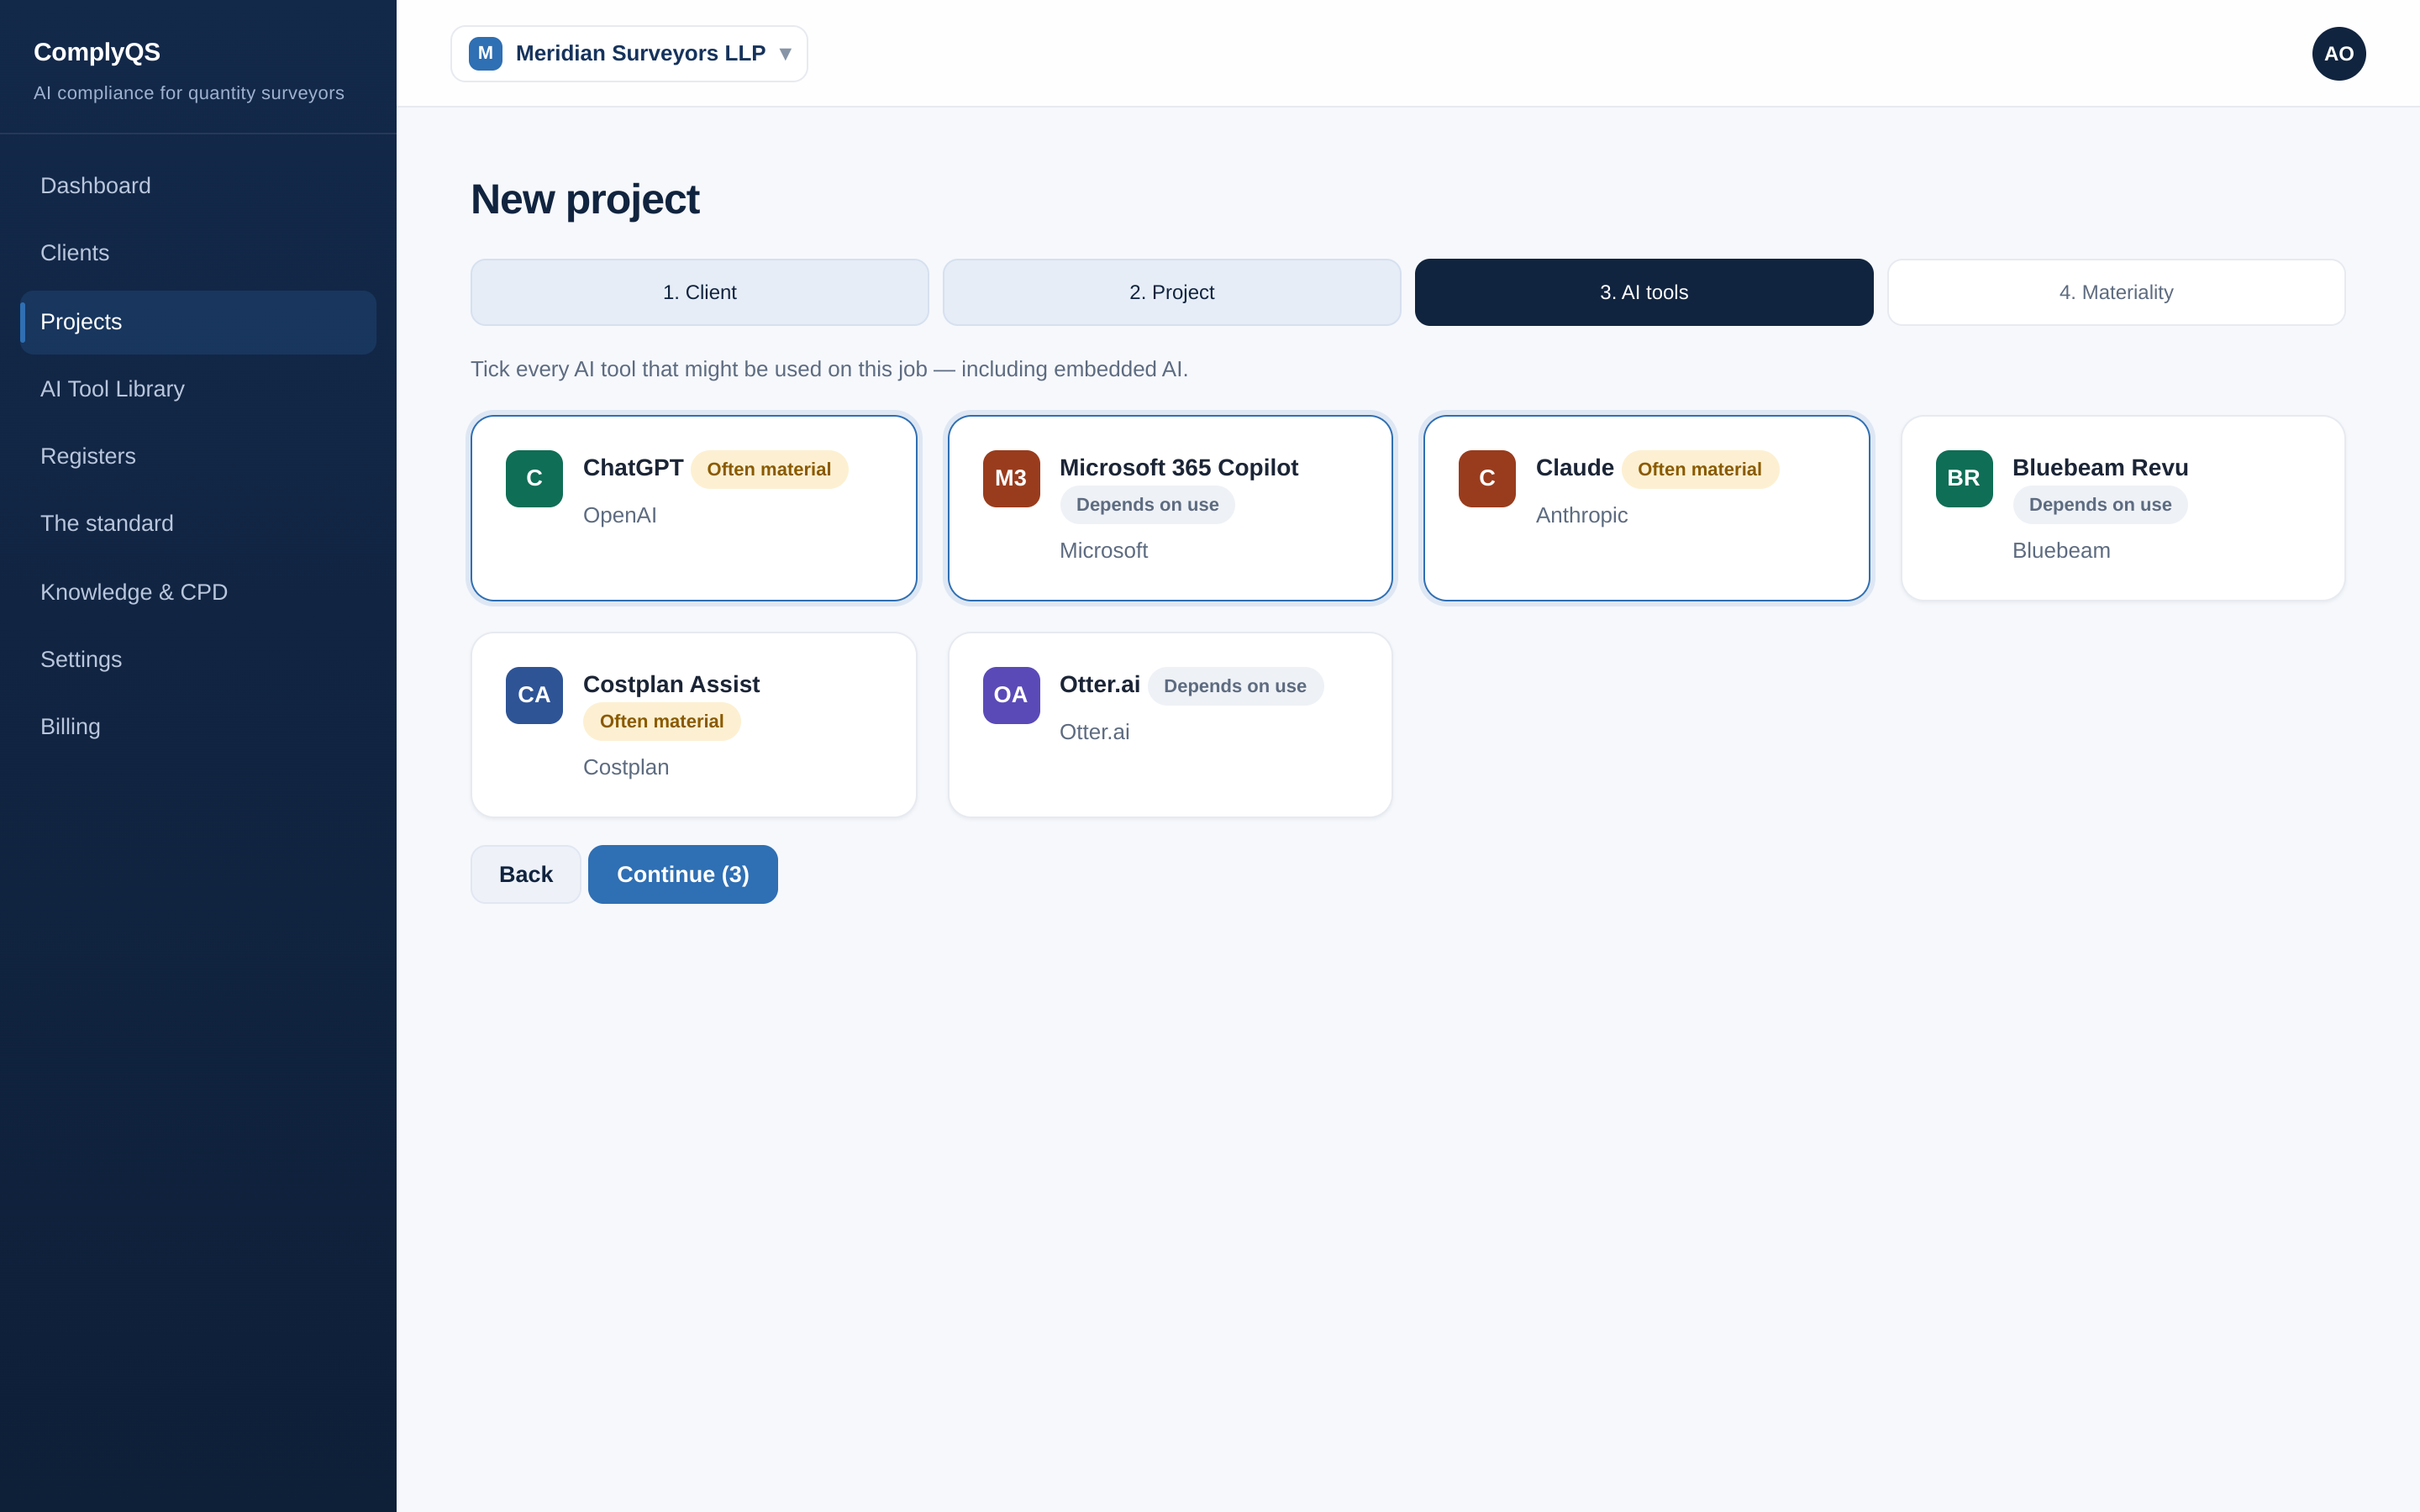The height and width of the screenshot is (1512, 2420).
Task: Open Knowledge & CPD section
Action: 198,592
